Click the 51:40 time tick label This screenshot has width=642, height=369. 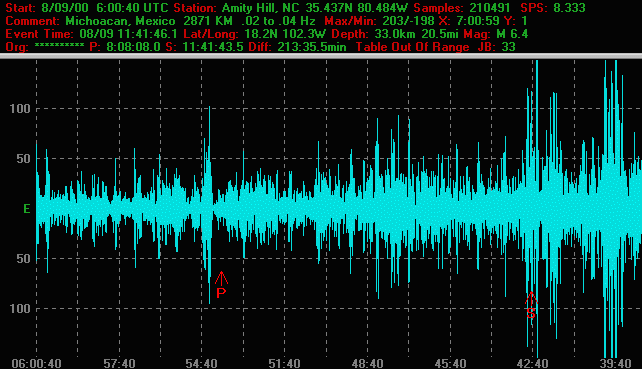point(285,363)
